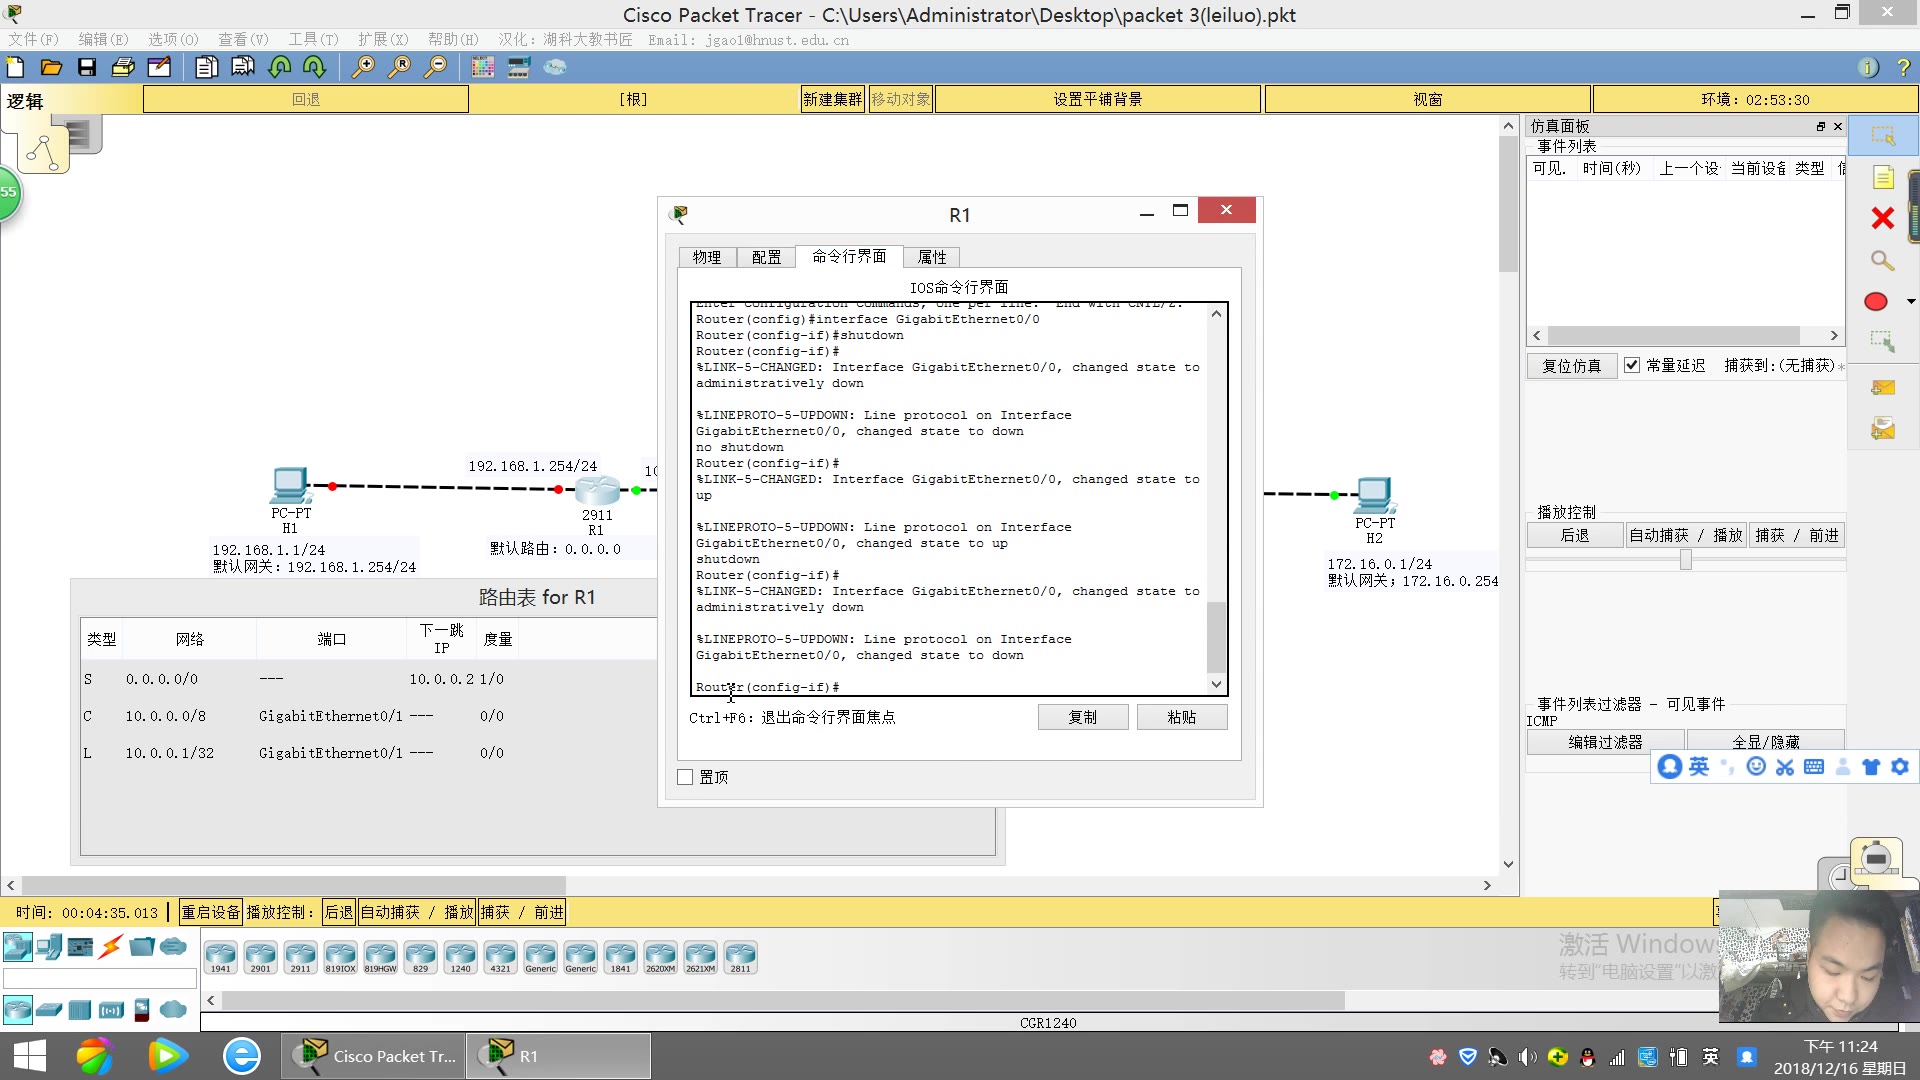Select the Add Simple PDU envelope tool
This screenshot has height=1080, width=1920.
pos(1883,388)
